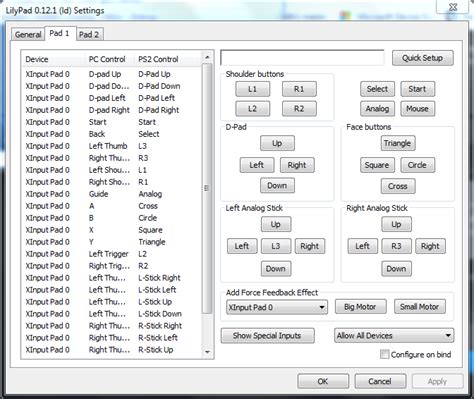The image size is (474, 399).
Task: Select the Back to Select binding row
Action: click(112, 134)
